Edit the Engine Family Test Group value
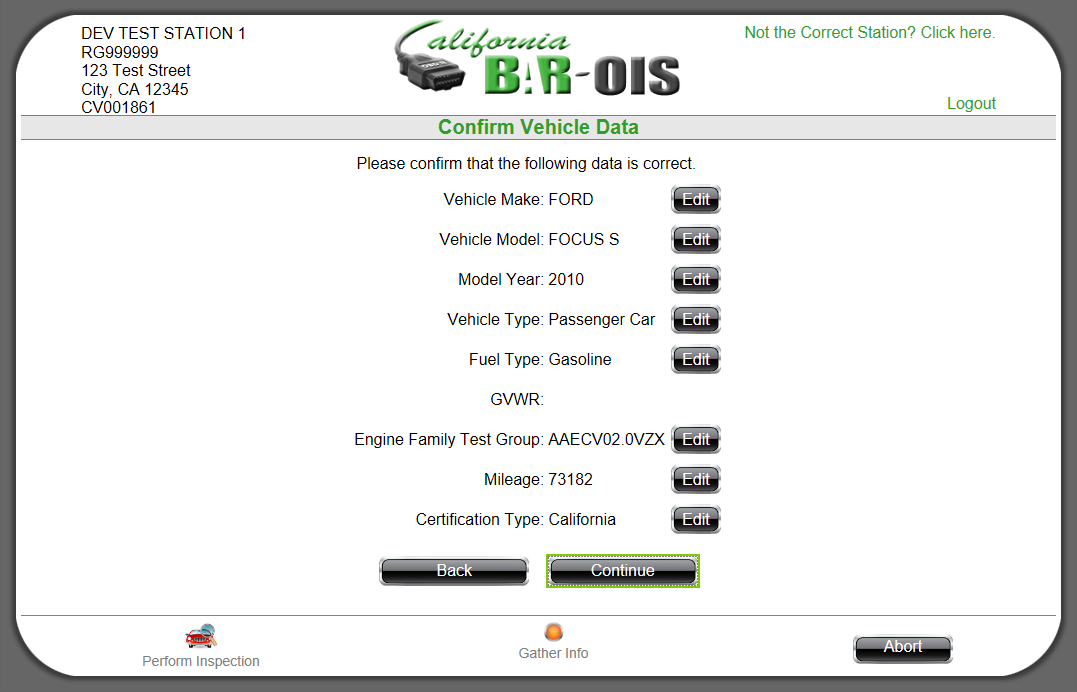This screenshot has height=692, width=1077. [696, 440]
